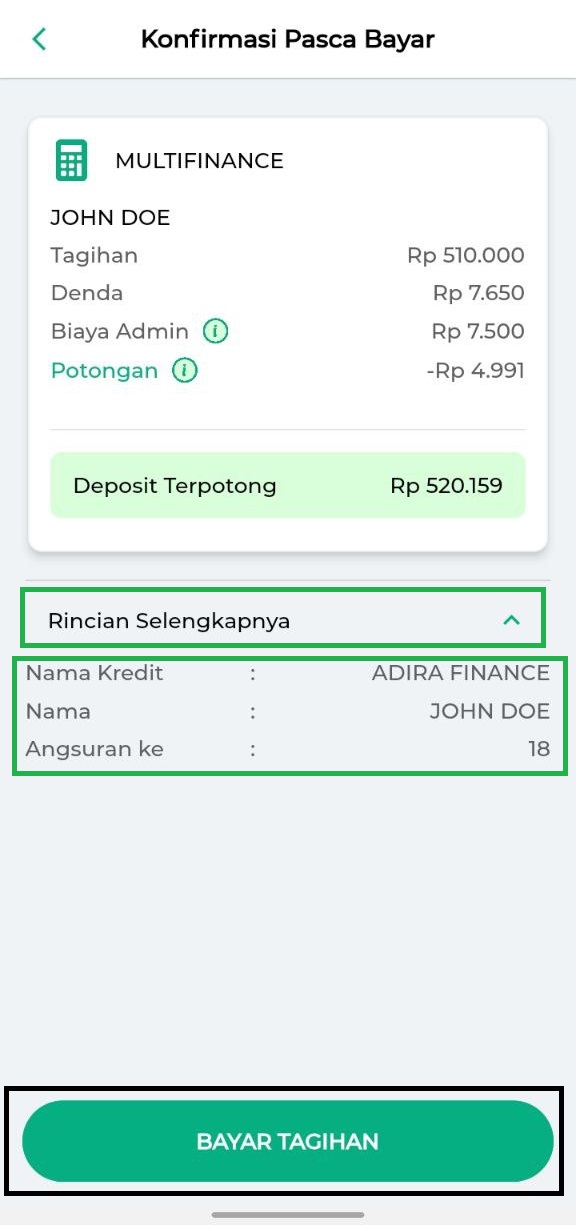Tap the green Potongan label
The height and width of the screenshot is (1225, 576).
(x=104, y=371)
